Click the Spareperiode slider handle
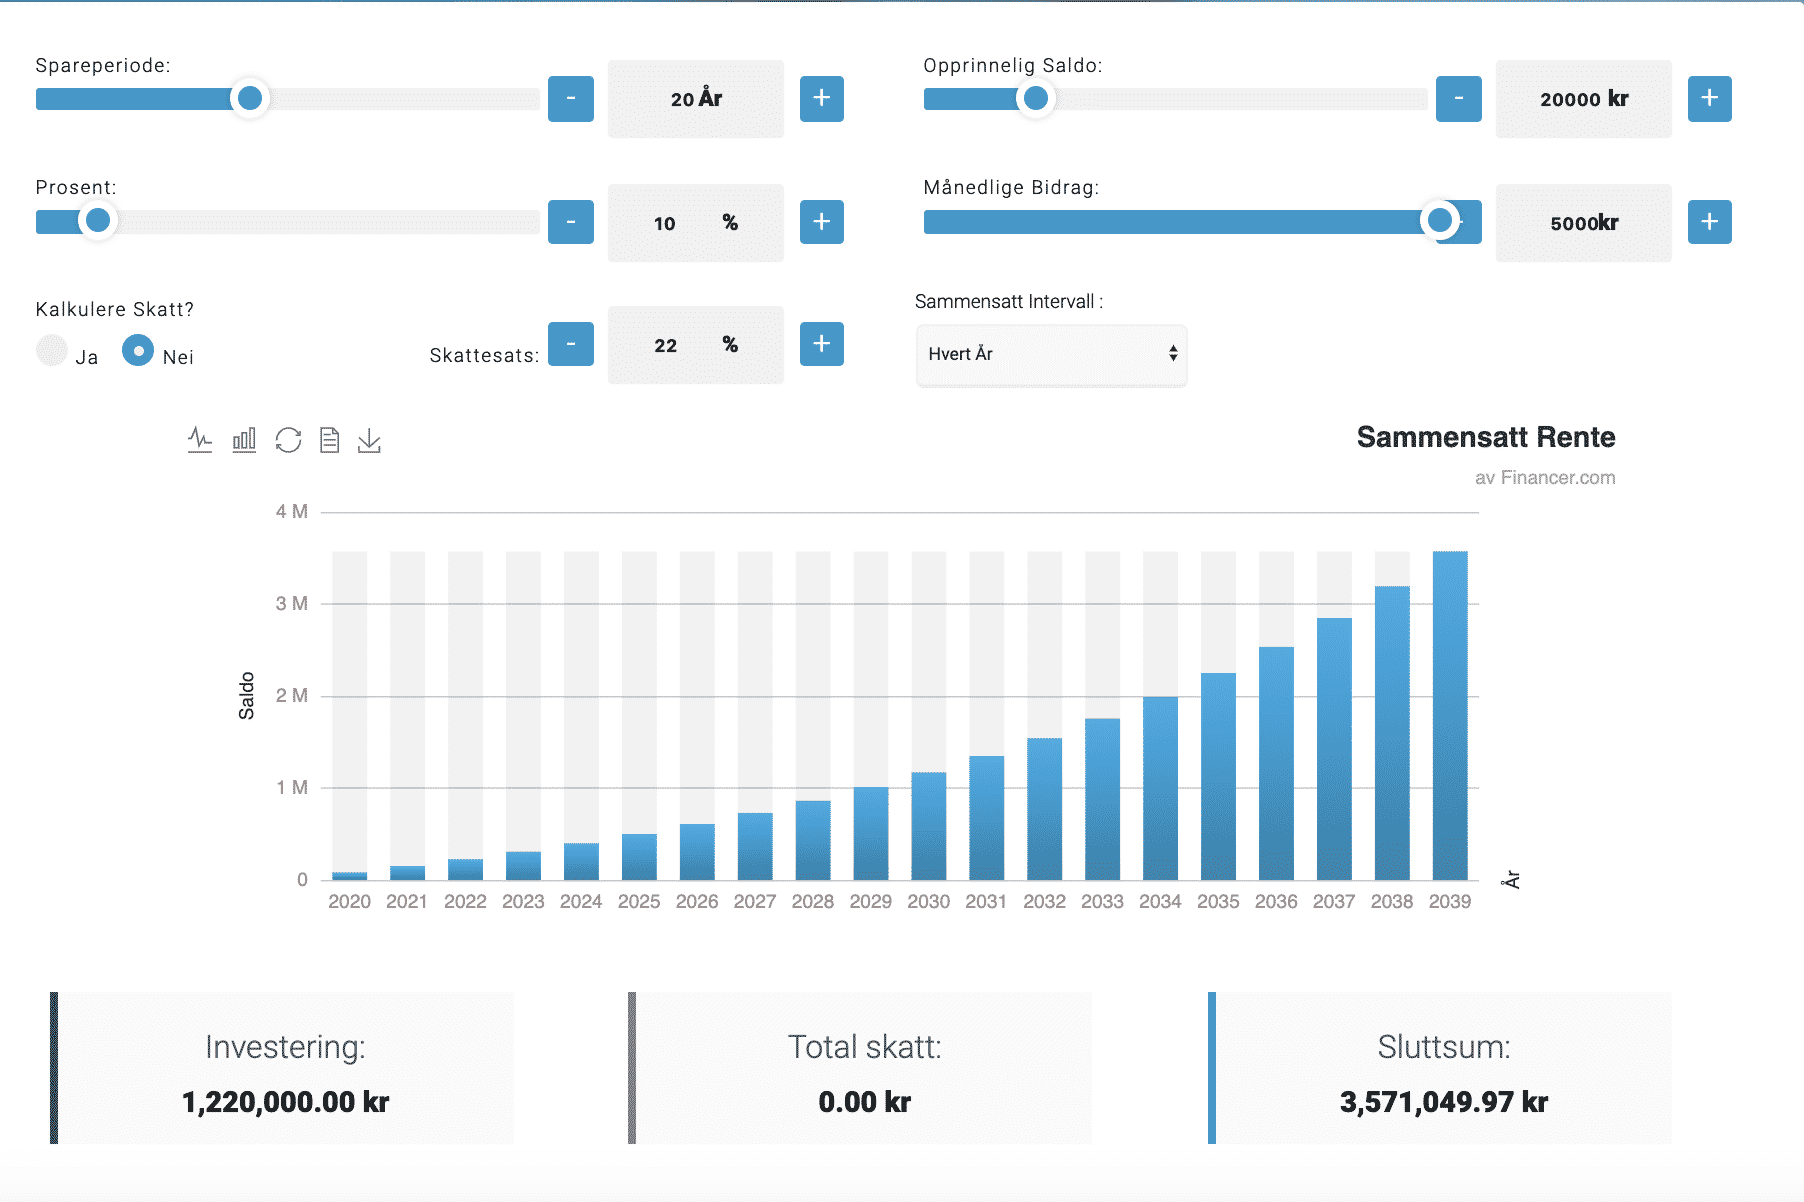This screenshot has height=1202, width=1804. coord(250,98)
